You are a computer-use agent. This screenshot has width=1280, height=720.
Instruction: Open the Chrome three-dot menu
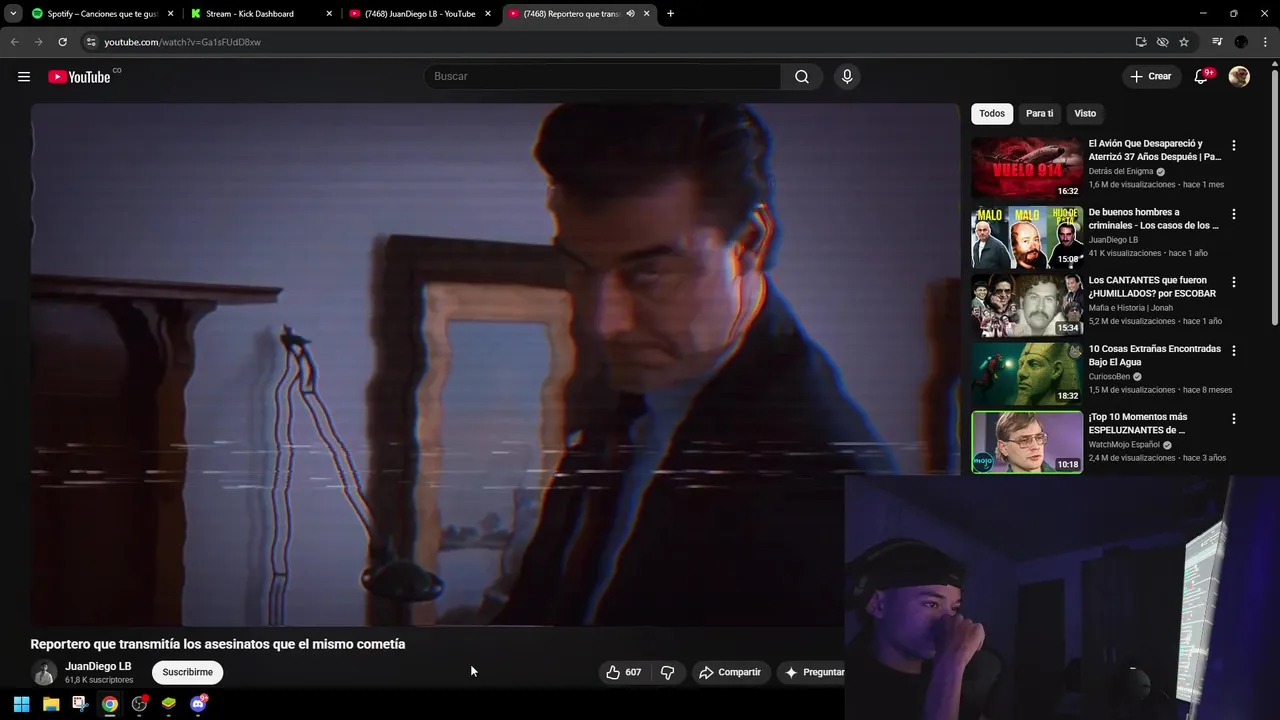click(x=1265, y=42)
